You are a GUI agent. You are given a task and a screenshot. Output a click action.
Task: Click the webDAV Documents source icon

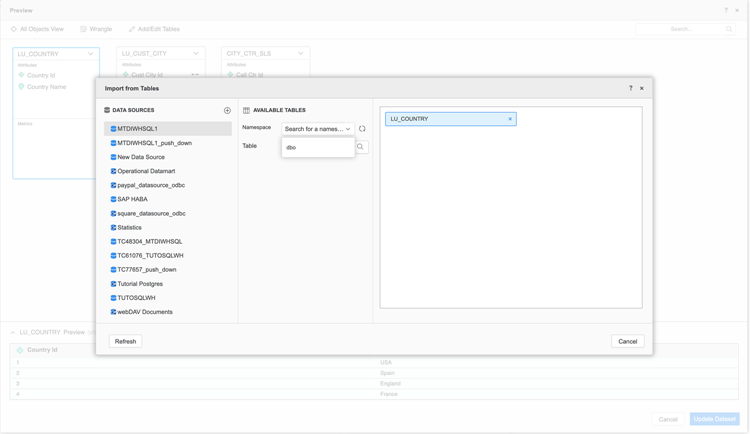tap(113, 312)
